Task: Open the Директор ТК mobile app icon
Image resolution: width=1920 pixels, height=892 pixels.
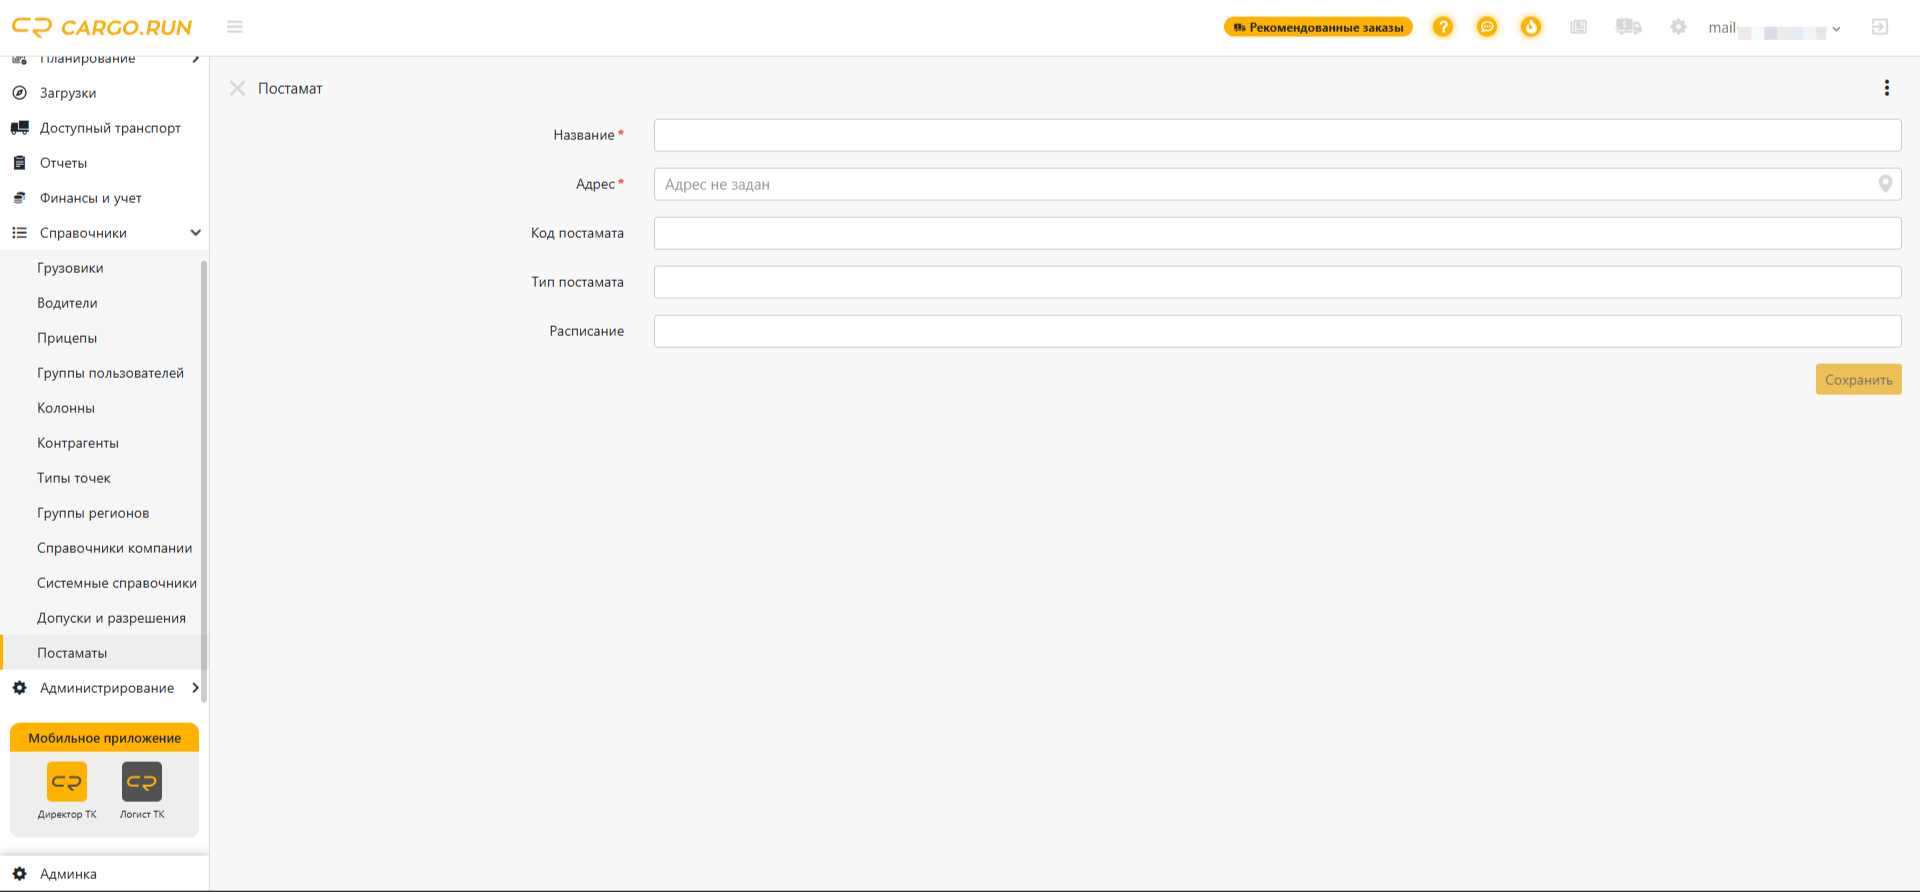Action: pyautogui.click(x=67, y=782)
